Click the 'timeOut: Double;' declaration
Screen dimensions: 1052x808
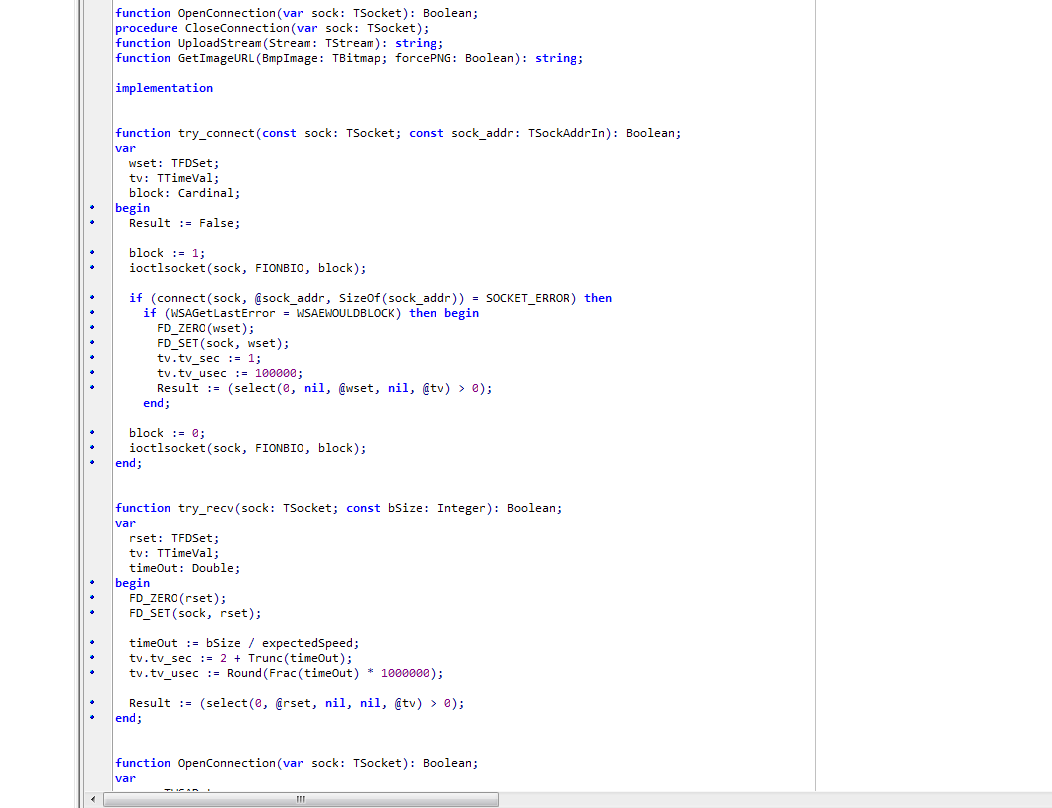click(x=185, y=568)
